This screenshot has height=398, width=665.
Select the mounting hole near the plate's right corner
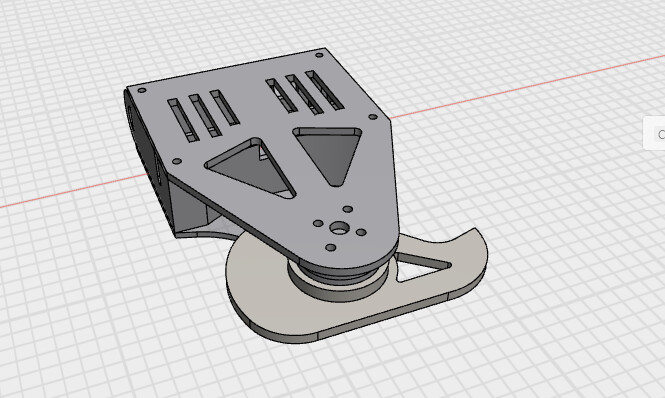[x=372, y=117]
